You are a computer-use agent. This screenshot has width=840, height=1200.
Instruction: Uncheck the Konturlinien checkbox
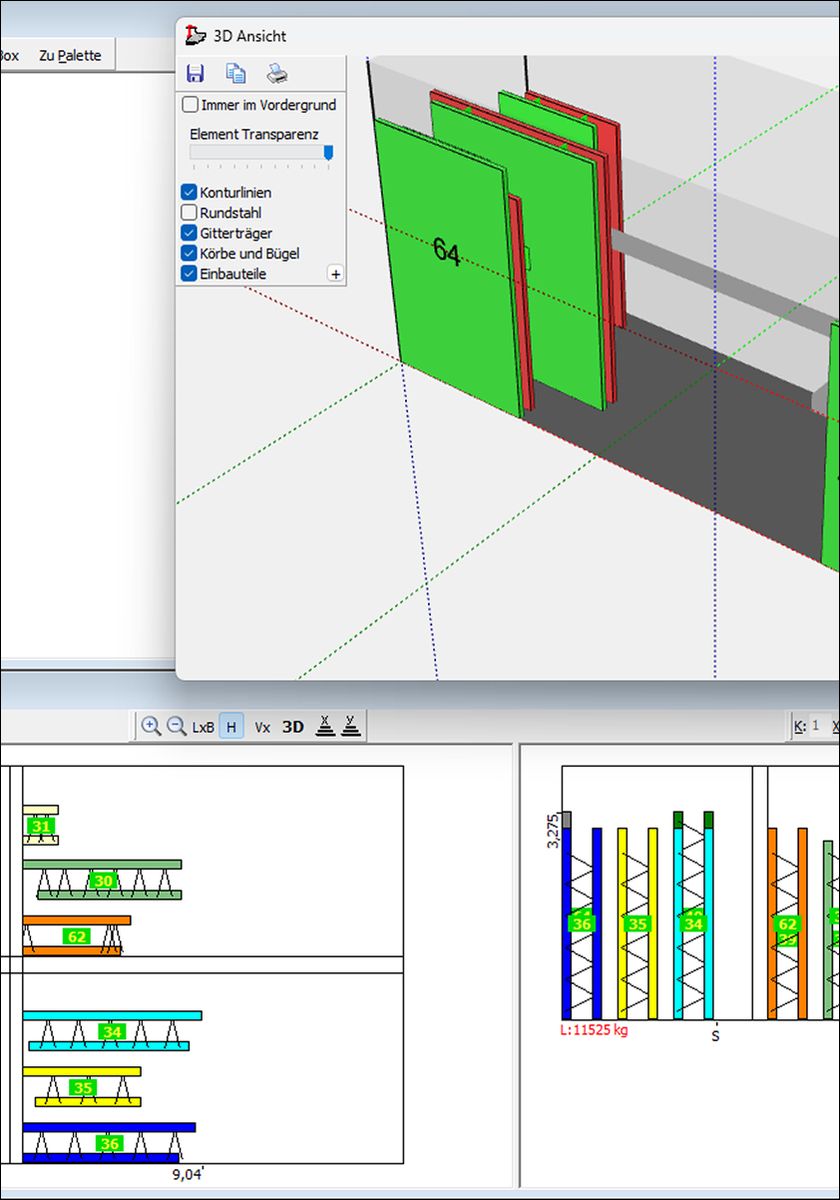point(189,192)
